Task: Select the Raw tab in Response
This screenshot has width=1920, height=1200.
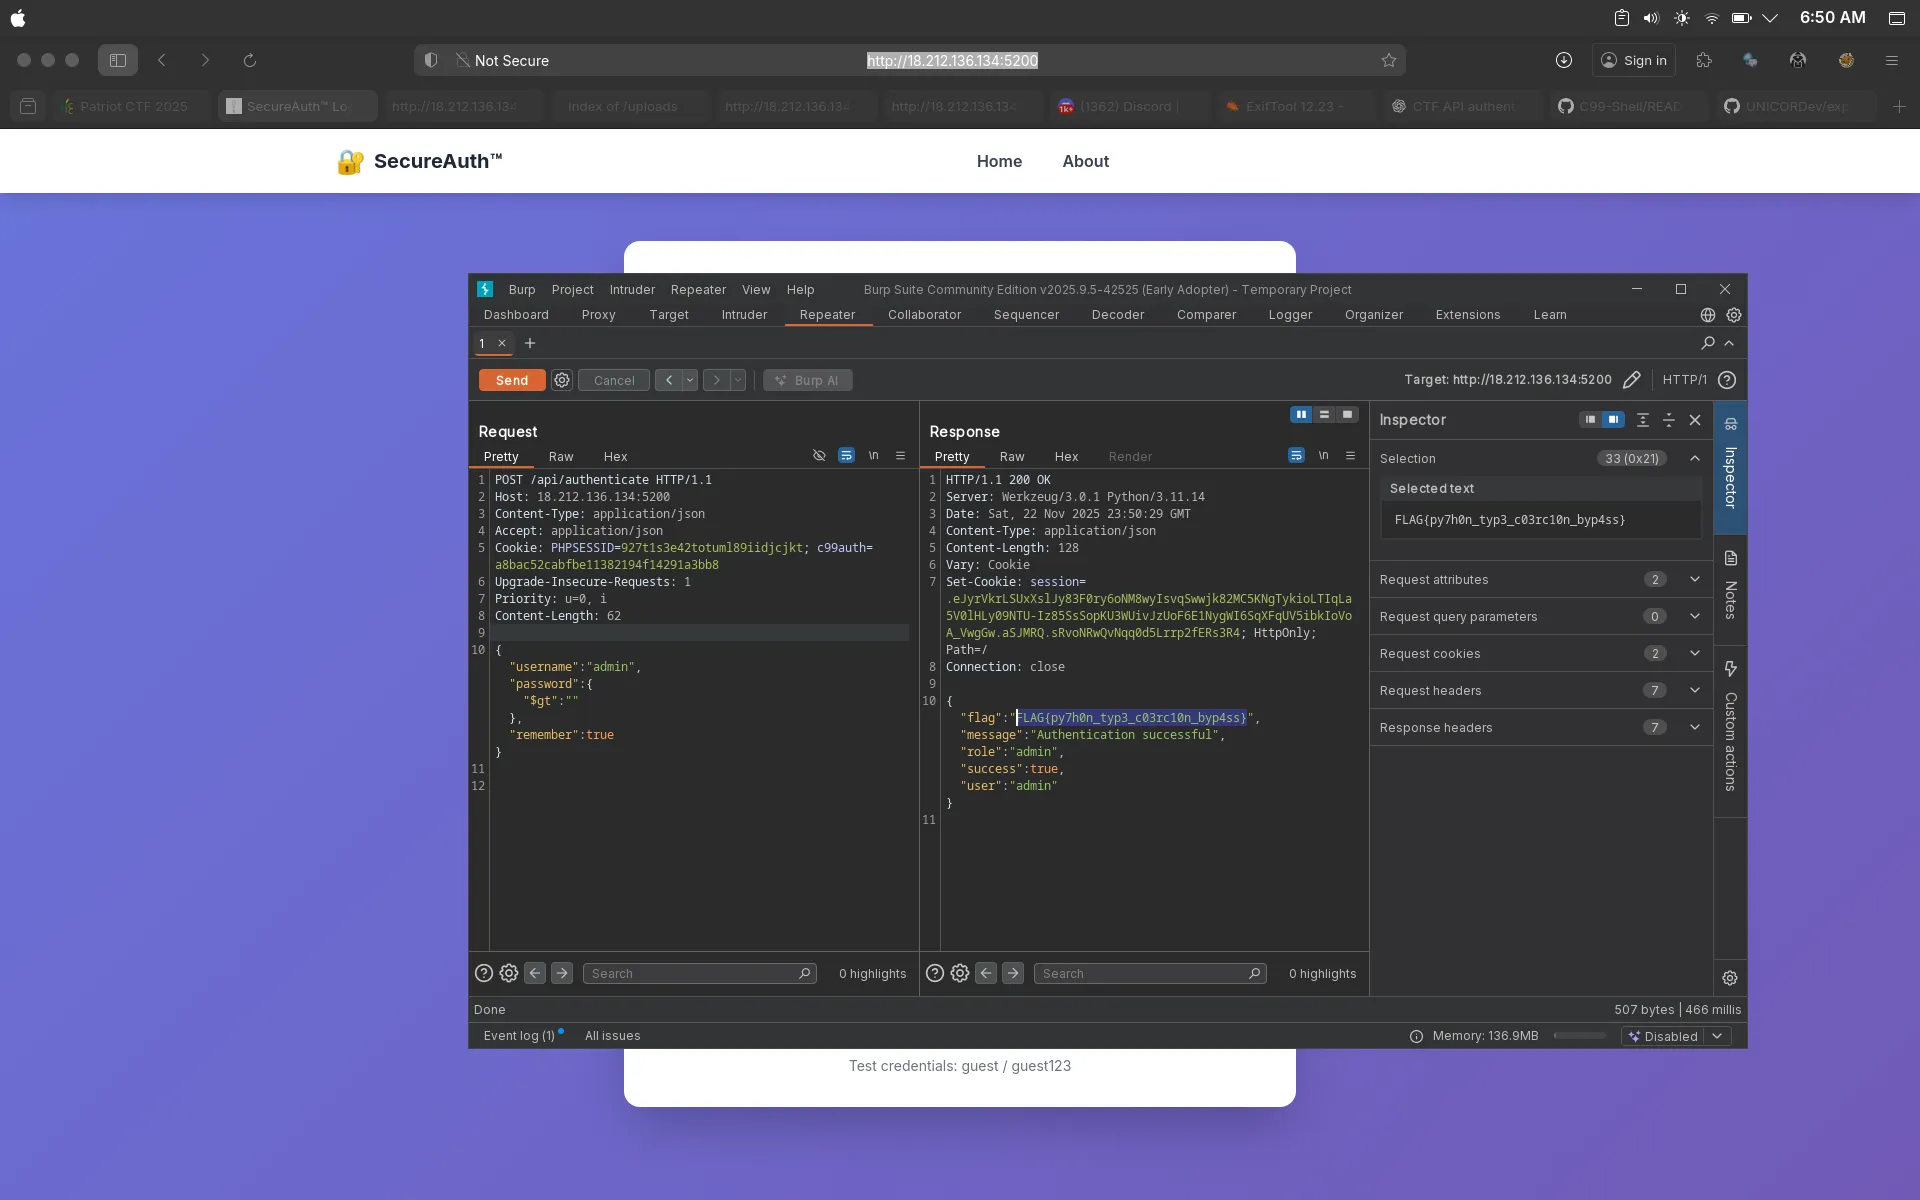Action: (1012, 457)
